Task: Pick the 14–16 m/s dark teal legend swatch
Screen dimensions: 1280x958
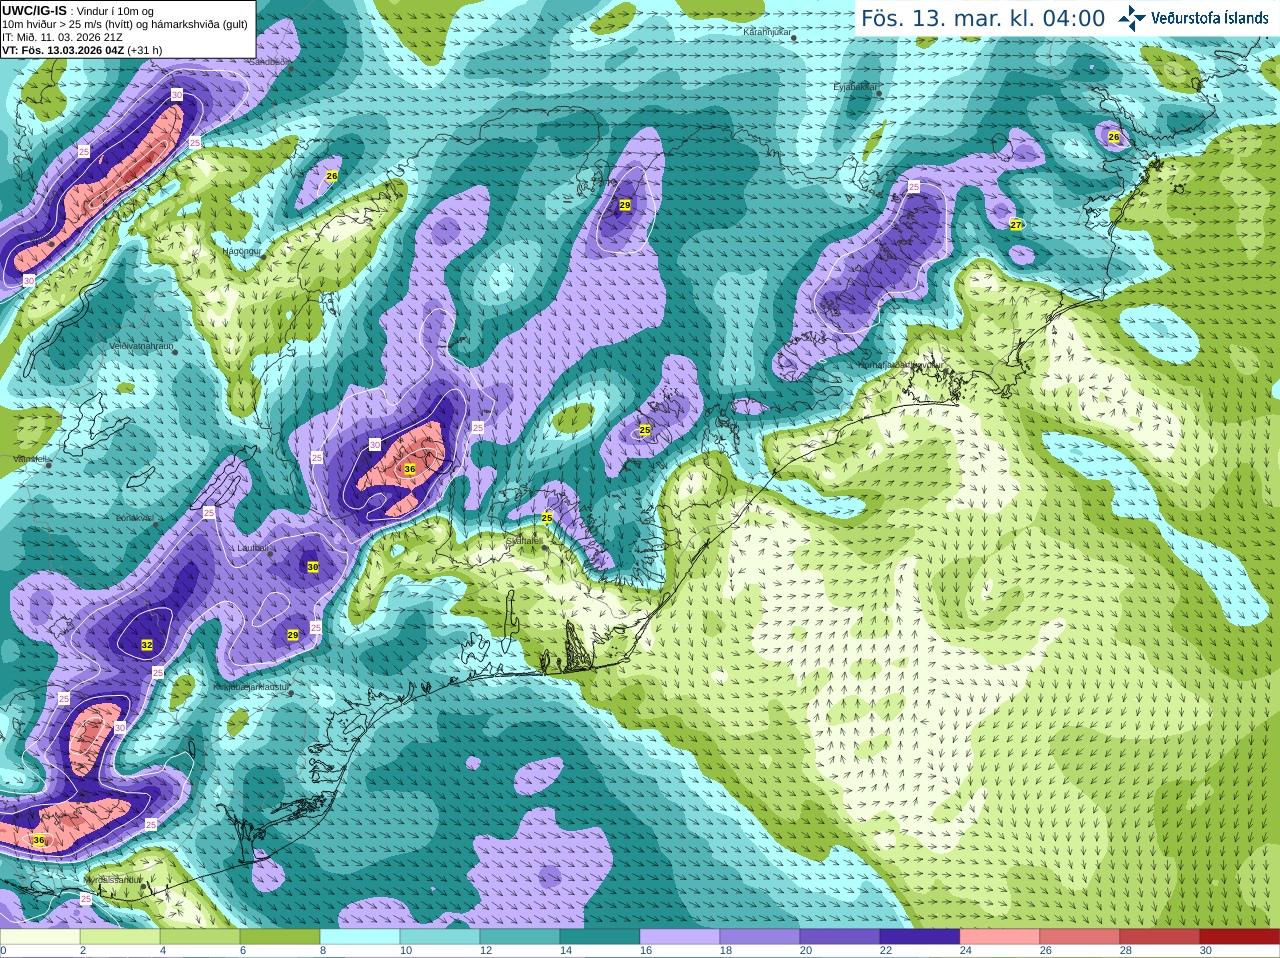Action: point(600,937)
